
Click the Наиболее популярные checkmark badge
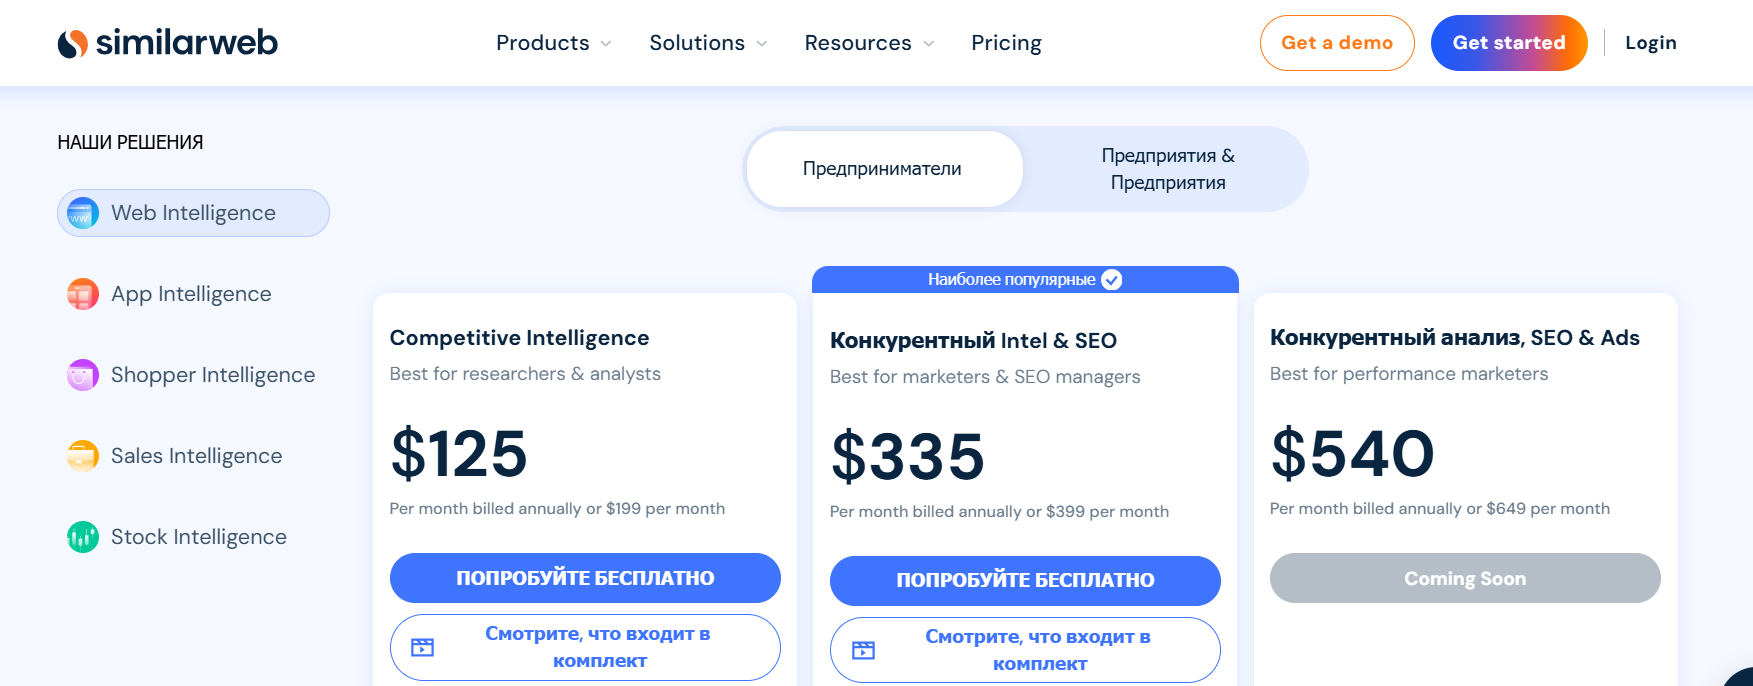coord(1112,280)
